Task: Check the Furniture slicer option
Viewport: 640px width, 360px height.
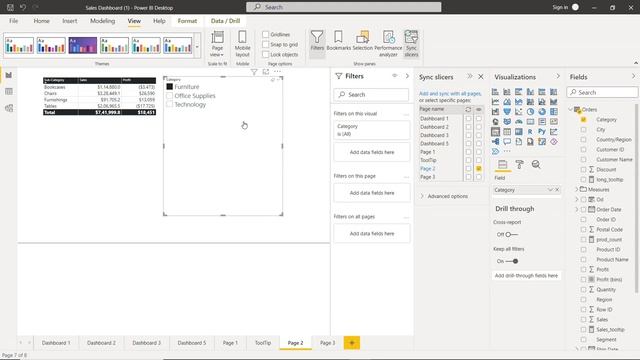Action: coord(170,87)
